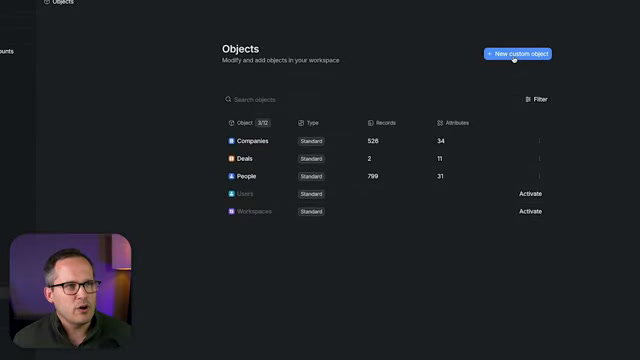Click the 3/12 object count badge
The image size is (640, 360).
tap(263, 123)
